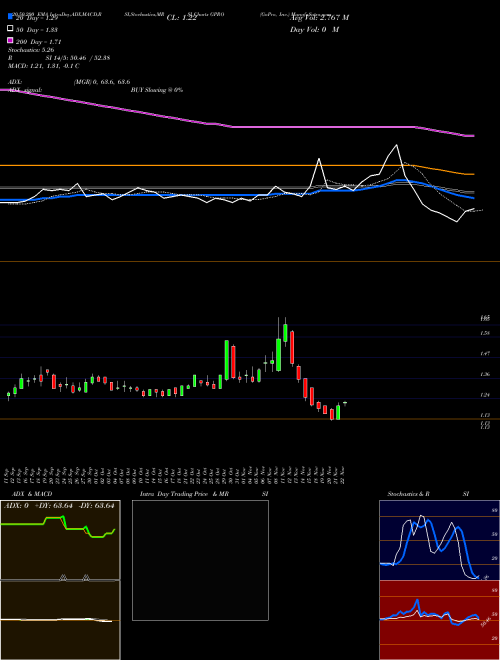Viewport: 500px width, 660px height.
Task: Click the 'Avg Vol: 2.767 M' label
Action: (x=319, y=18)
